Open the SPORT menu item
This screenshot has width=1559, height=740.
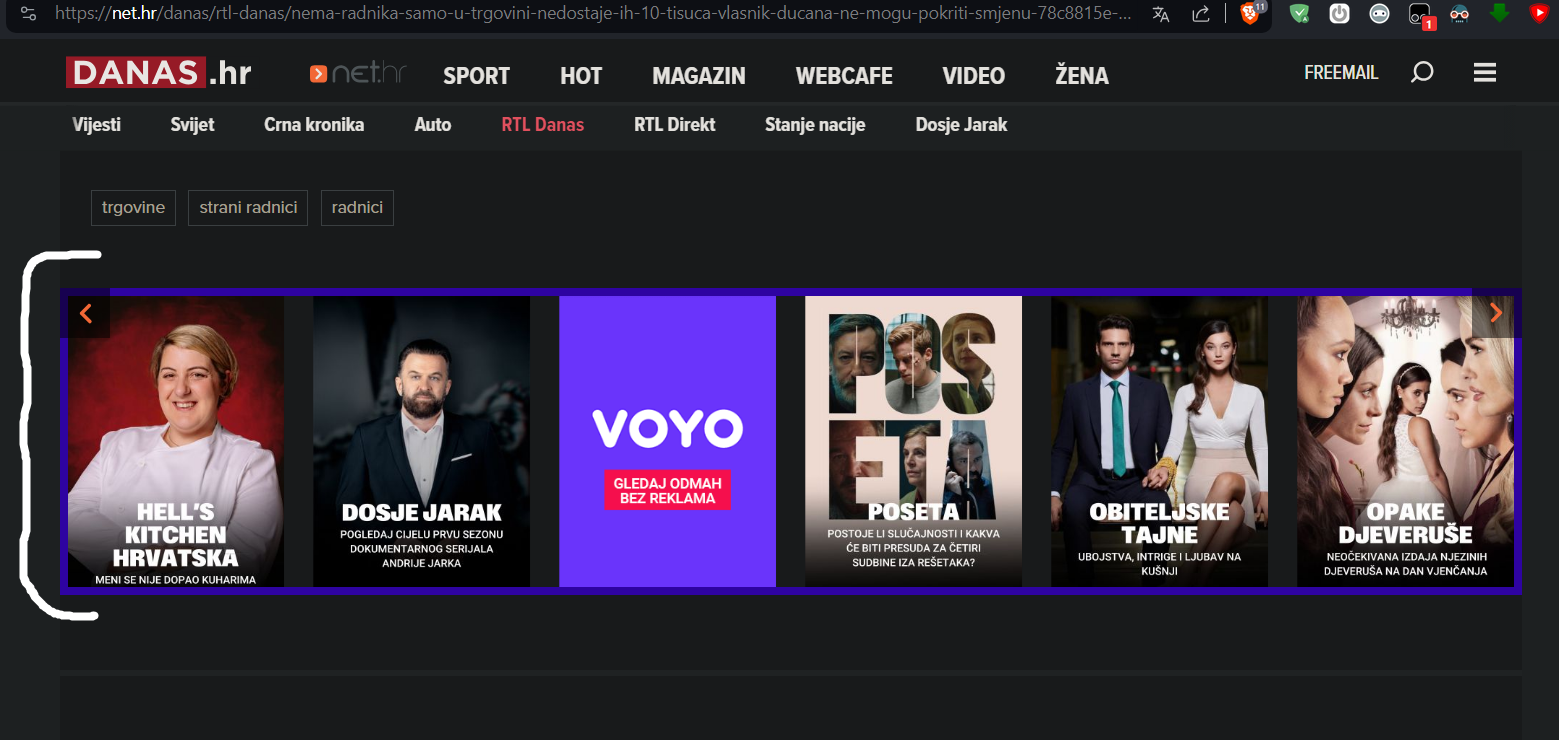476,76
